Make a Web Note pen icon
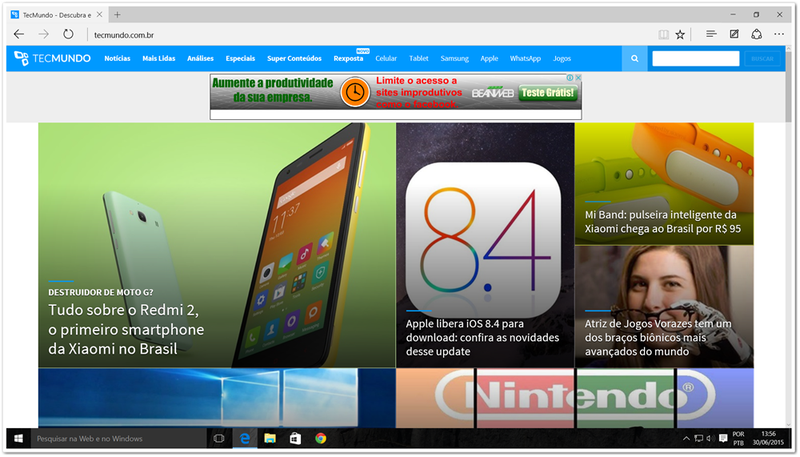Viewport: 800px width, 457px height. tap(734, 34)
